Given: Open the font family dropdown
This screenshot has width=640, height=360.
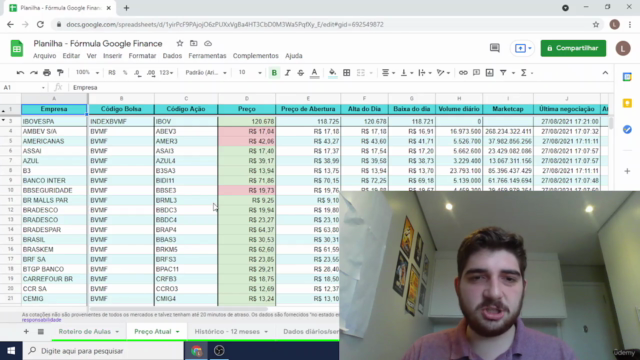Looking at the screenshot, I should point(206,73).
